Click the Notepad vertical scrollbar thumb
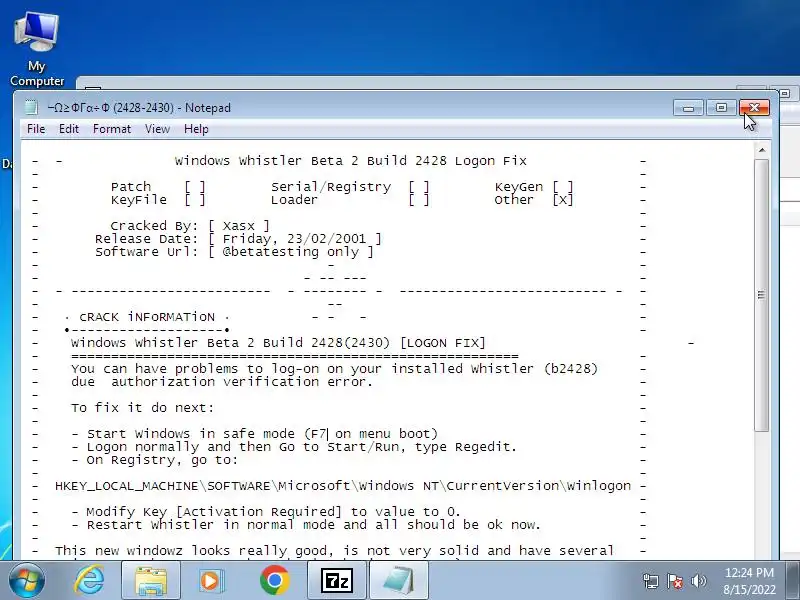 [x=762, y=295]
